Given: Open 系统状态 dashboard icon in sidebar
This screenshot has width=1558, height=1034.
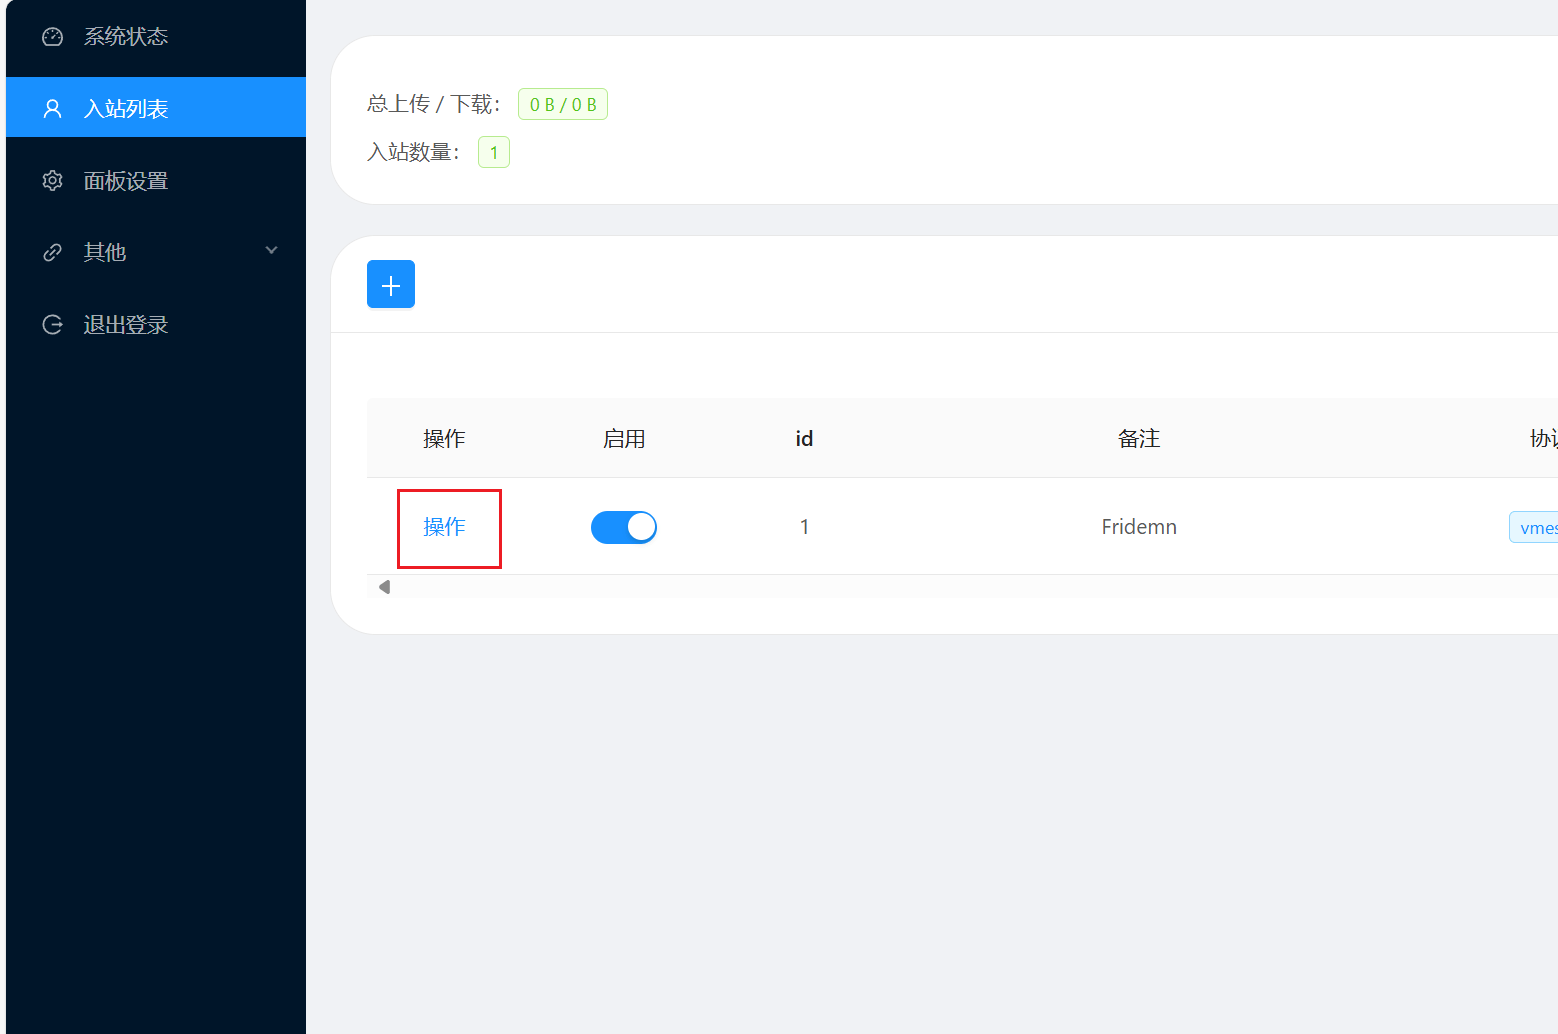Looking at the screenshot, I should [52, 37].
